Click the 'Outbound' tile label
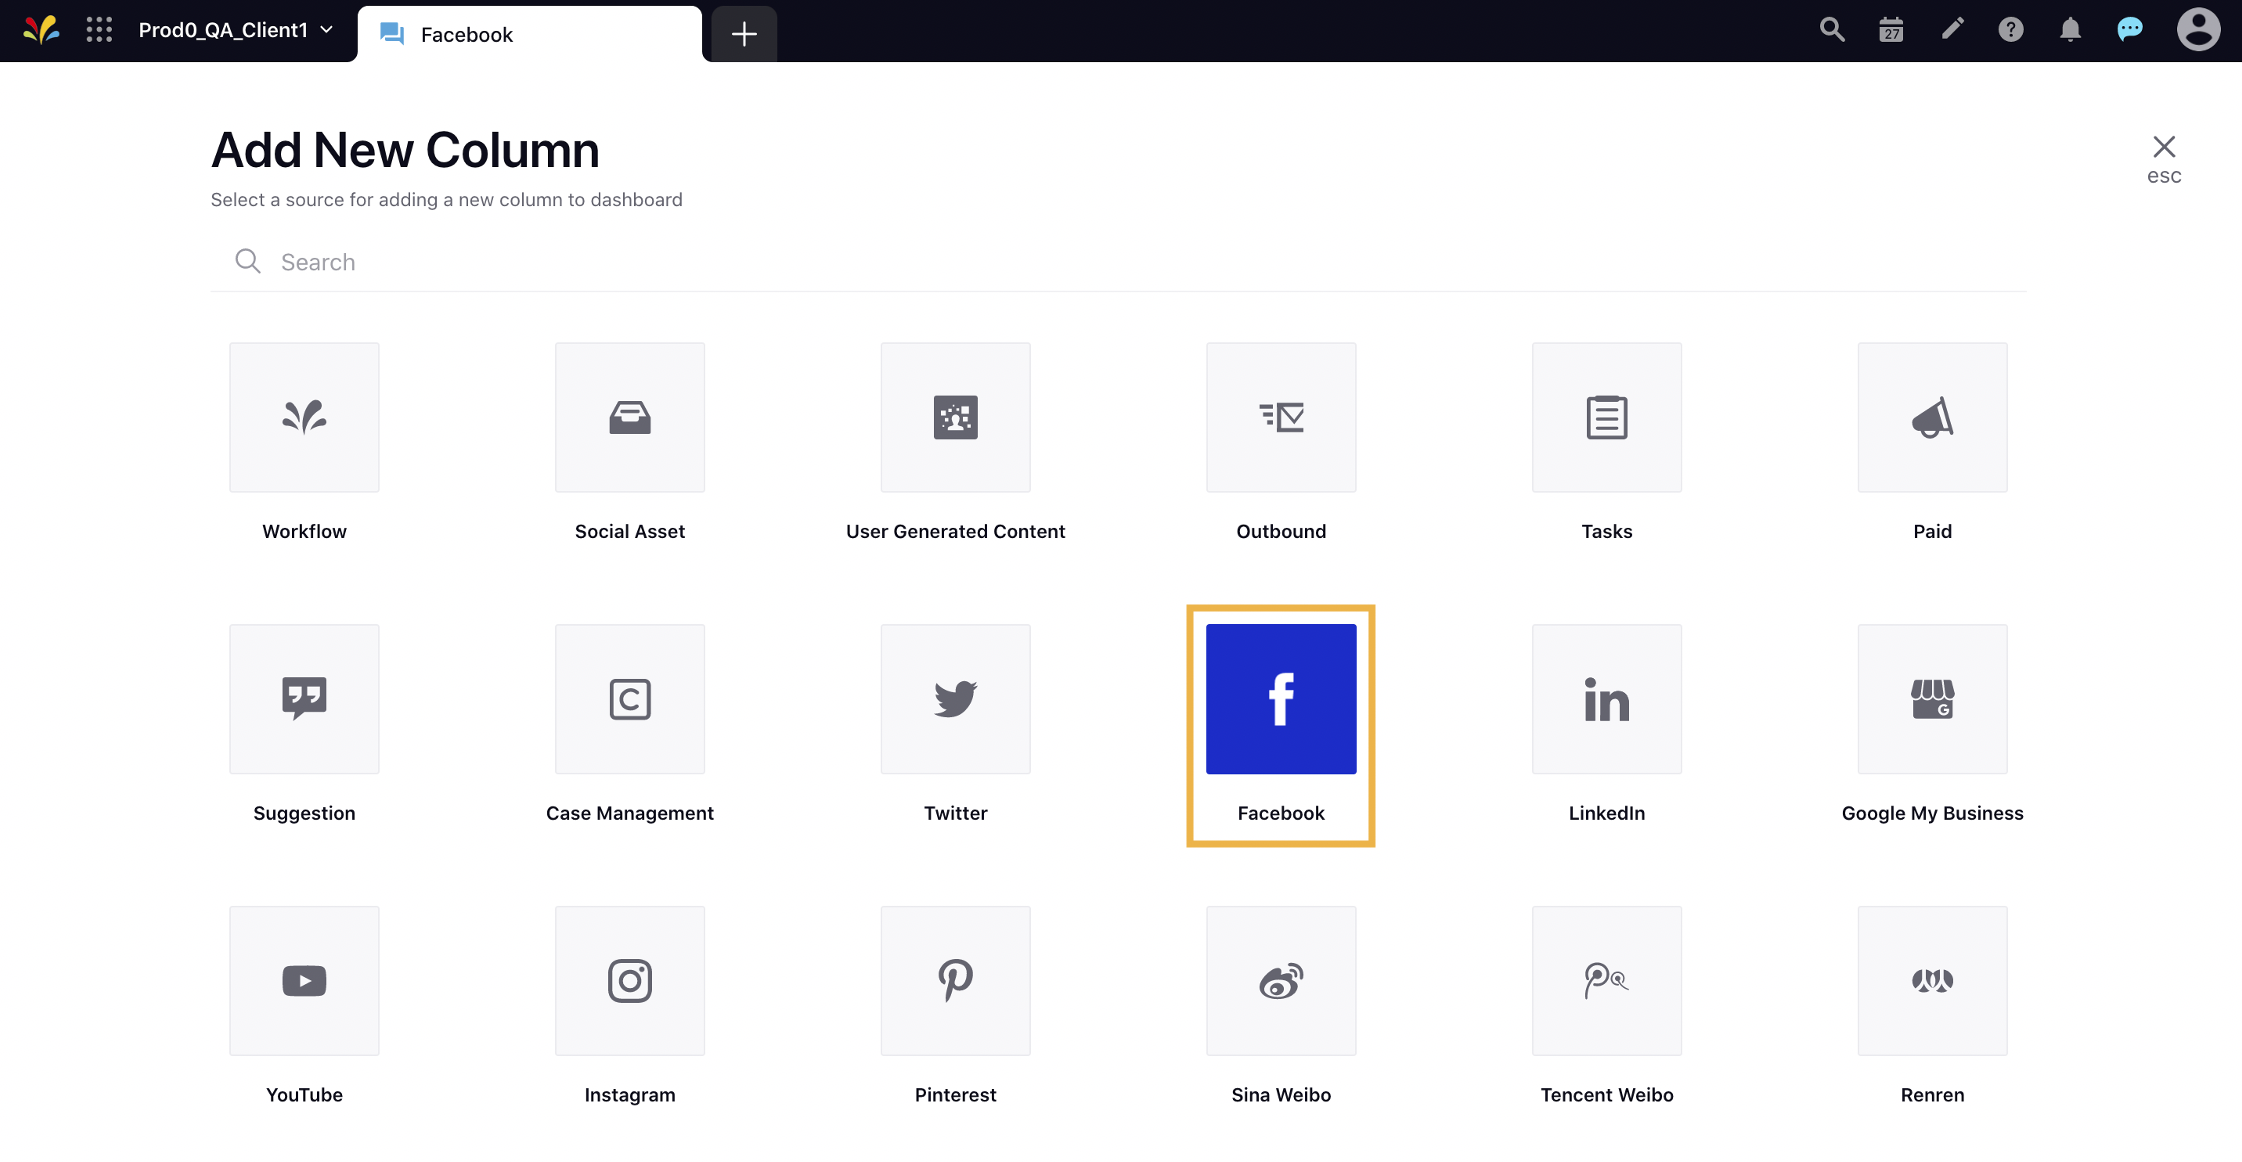Viewport: 2242px width, 1162px height. [1281, 531]
